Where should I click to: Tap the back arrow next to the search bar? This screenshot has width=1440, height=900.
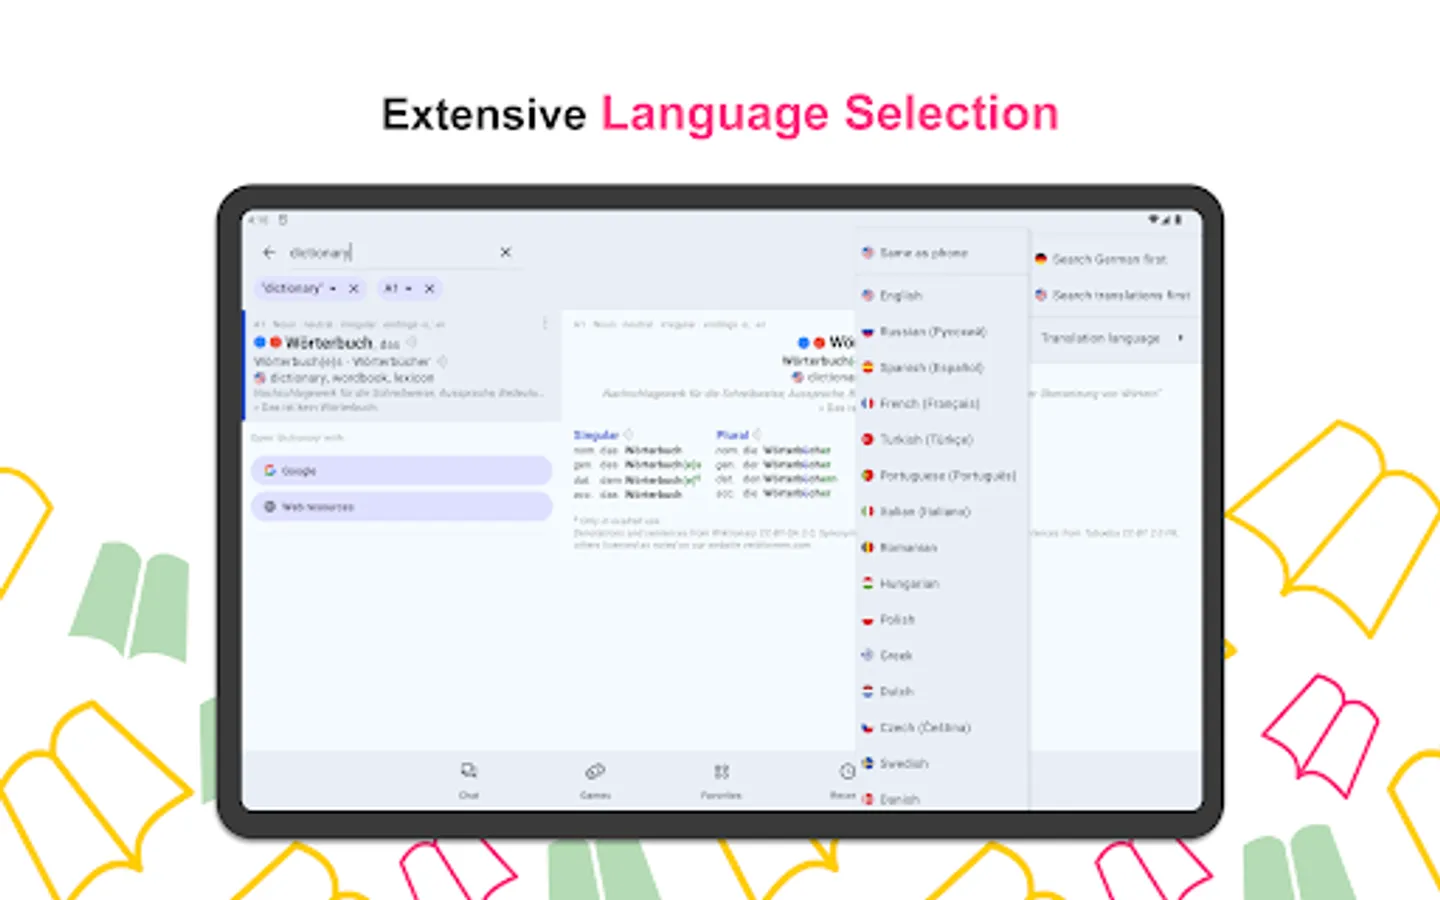pos(268,252)
